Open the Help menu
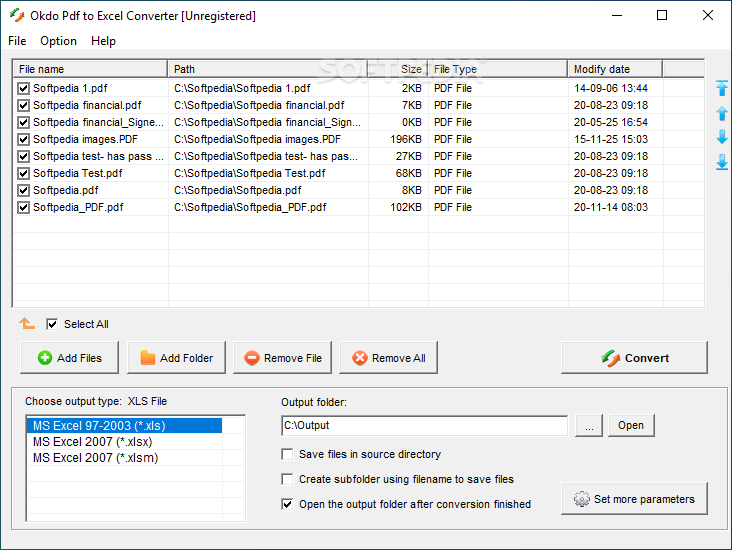The width and height of the screenshot is (732, 550). (x=103, y=41)
